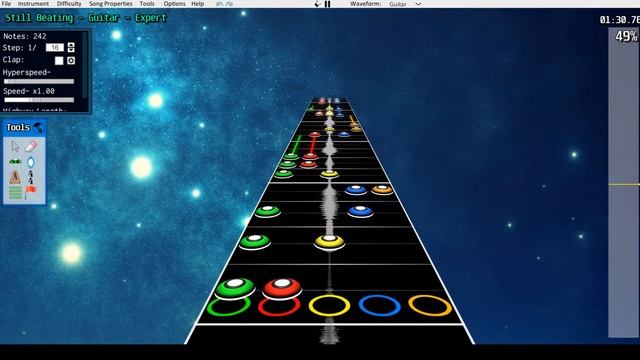Open the Options menu
This screenshot has height=360, width=640.
click(x=174, y=4)
